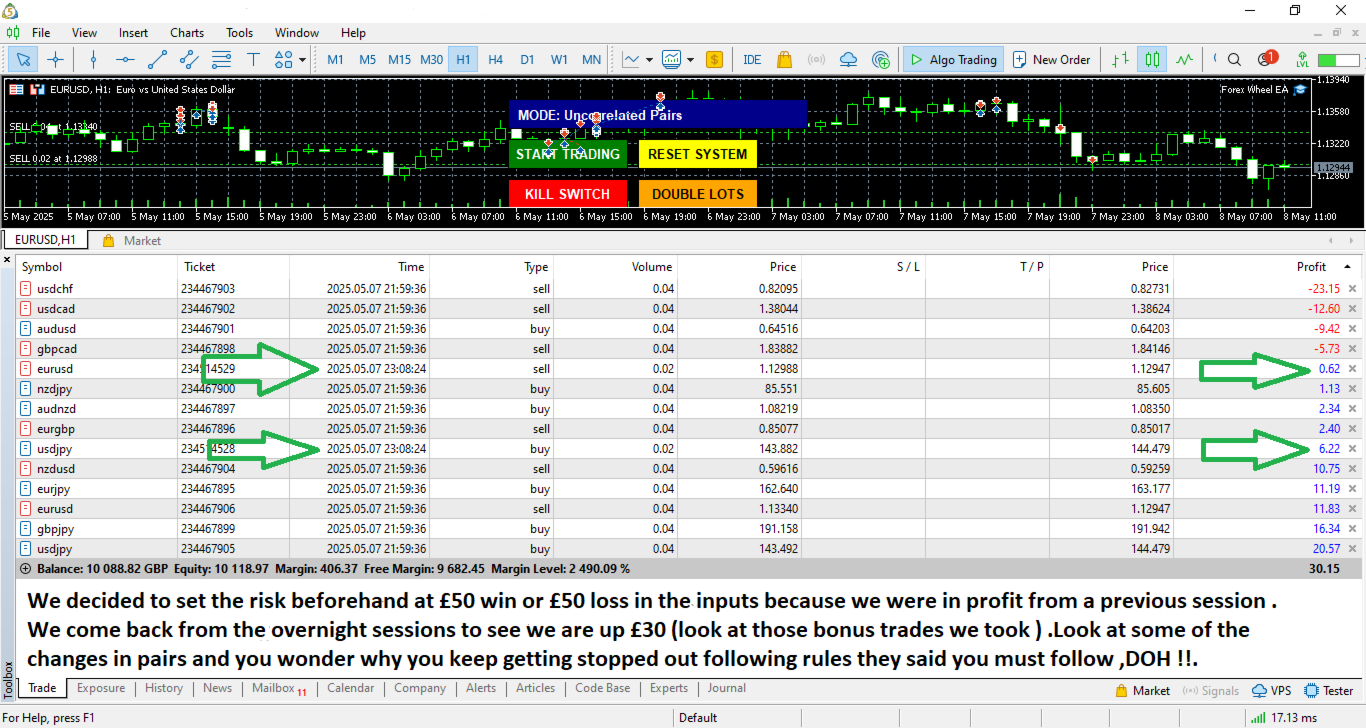Switch to the History tab

pyautogui.click(x=164, y=688)
